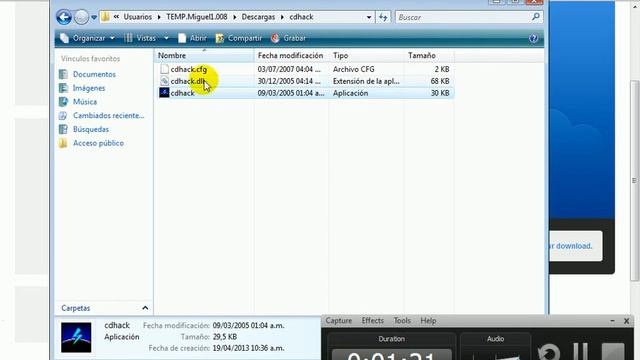Click Grabar in the toolbar

(289, 38)
